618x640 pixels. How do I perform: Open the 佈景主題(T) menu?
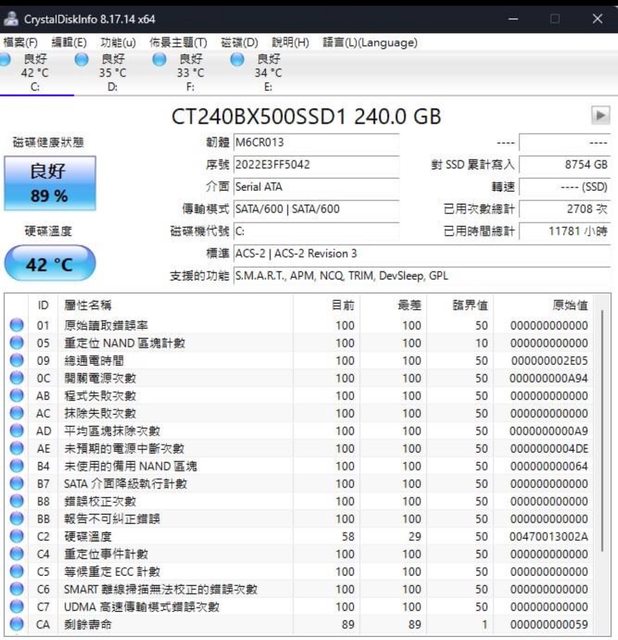point(178,43)
